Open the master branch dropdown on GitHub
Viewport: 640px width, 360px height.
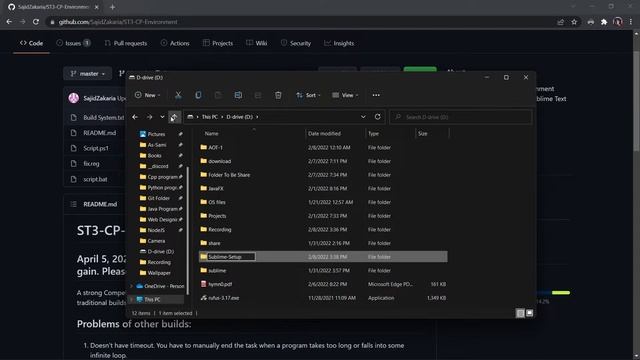point(87,73)
